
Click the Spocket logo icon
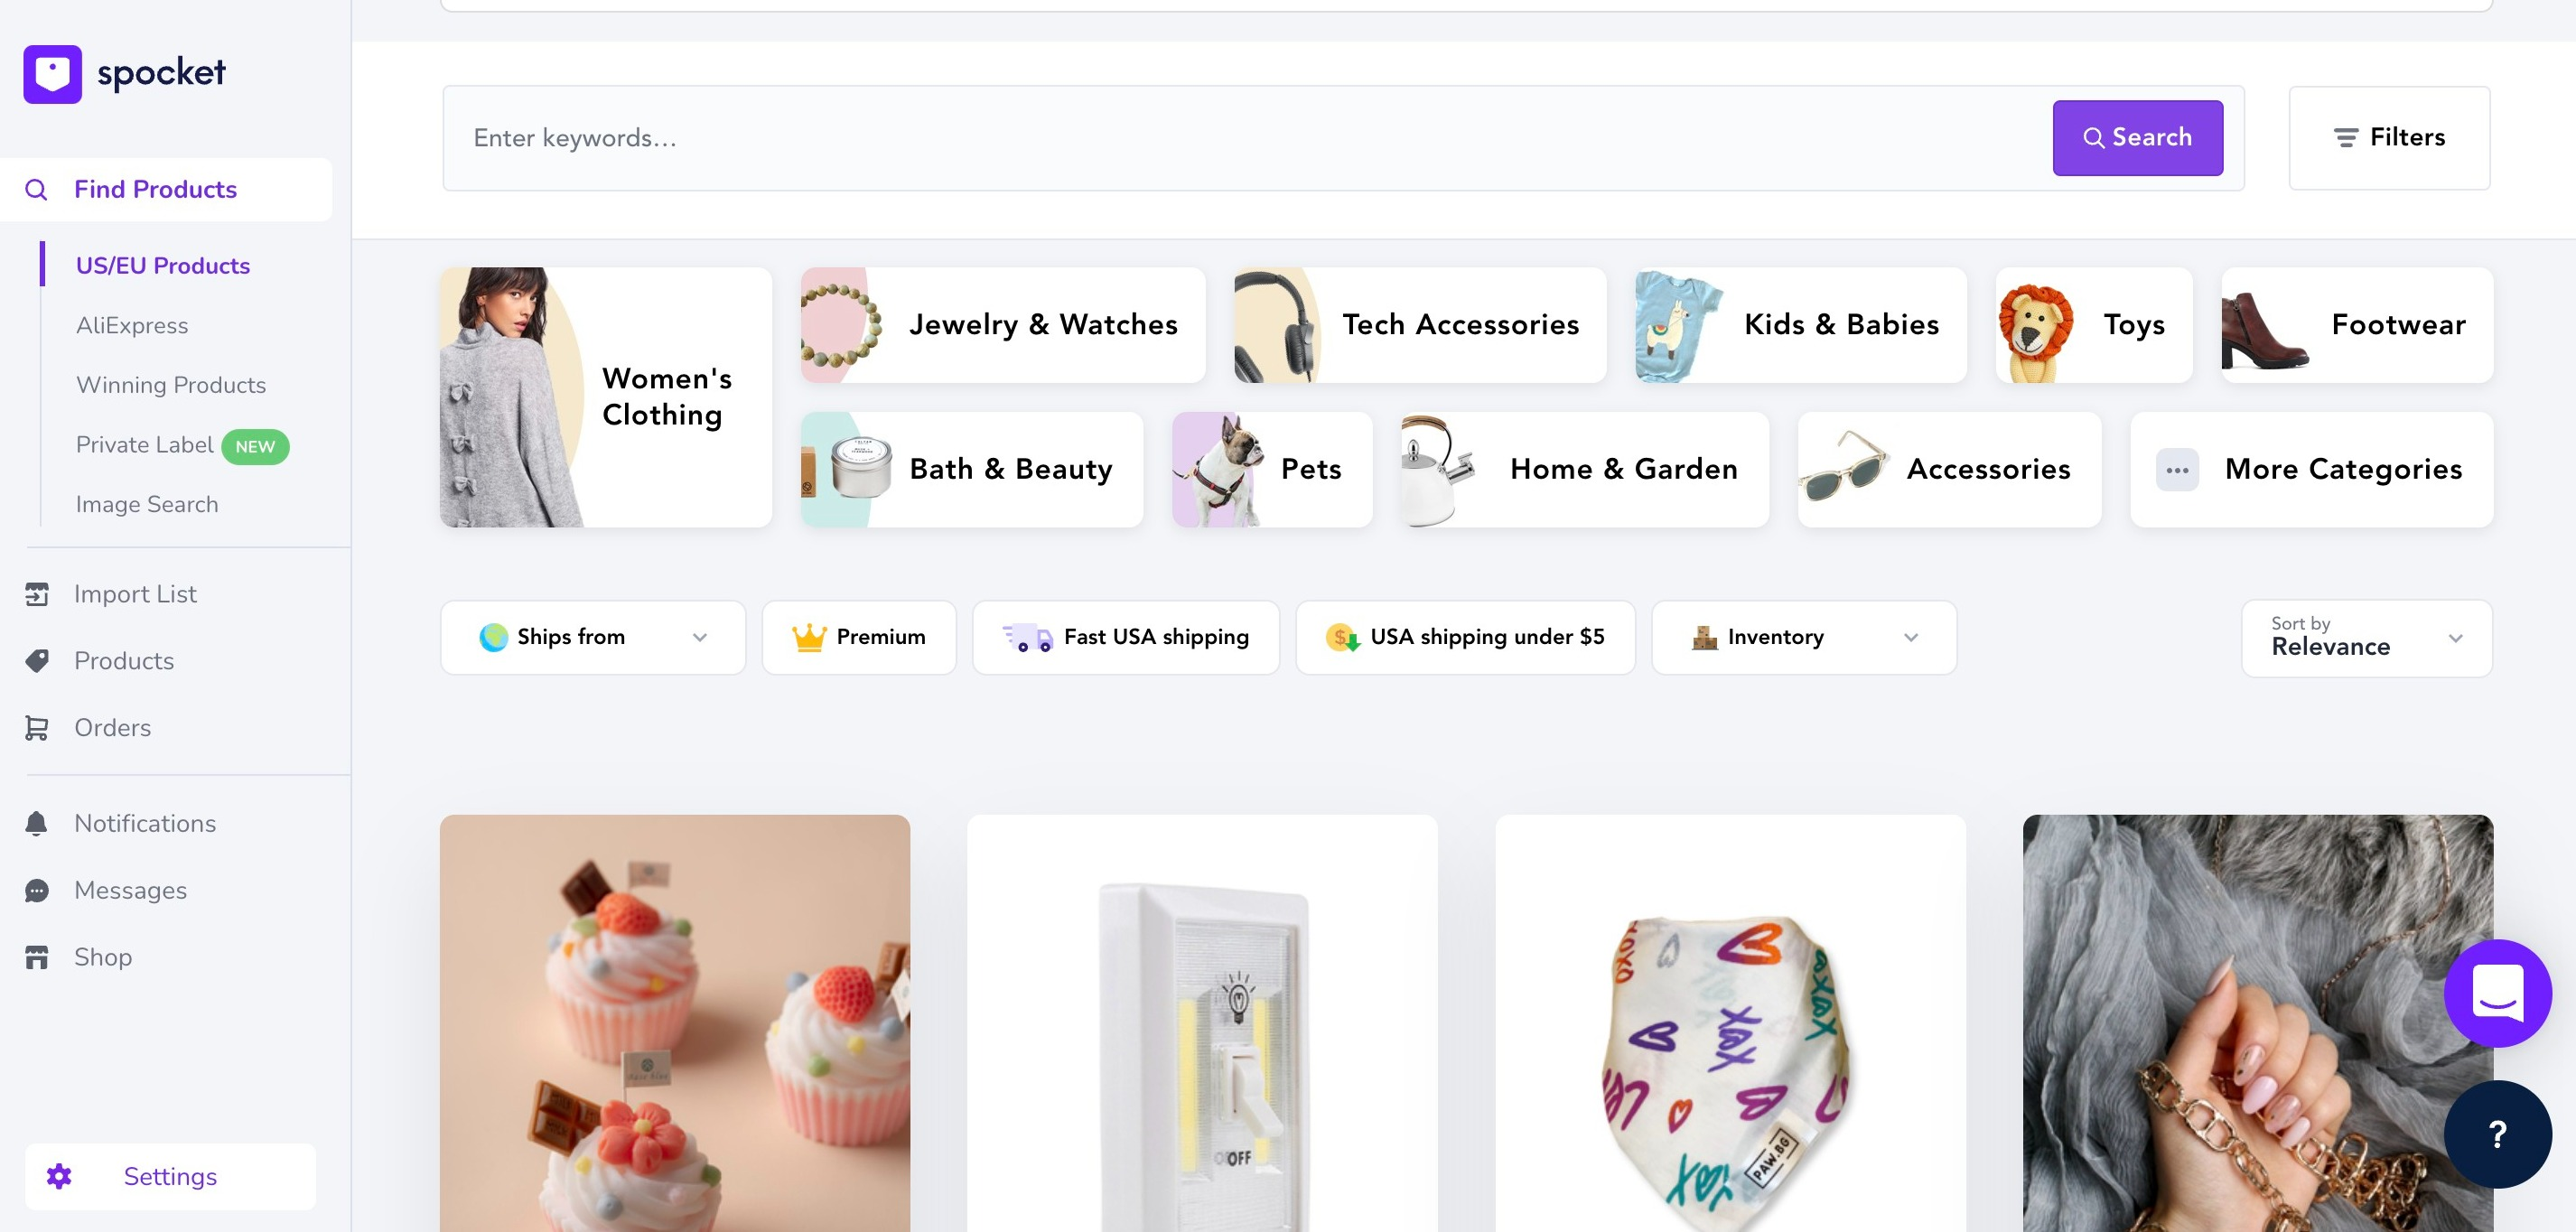pyautogui.click(x=52, y=73)
